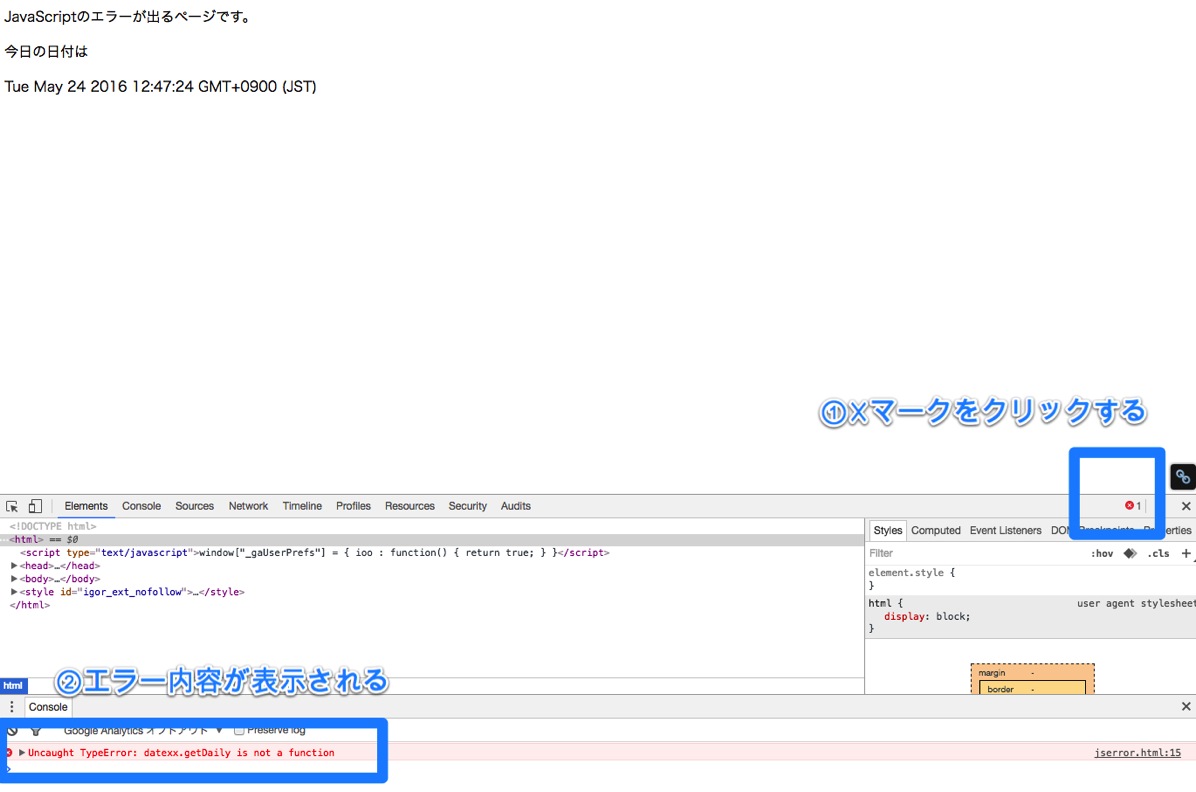Image resolution: width=1196 pixels, height=792 pixels.
Task: Clear the console with the ban icon
Action: tap(12, 731)
